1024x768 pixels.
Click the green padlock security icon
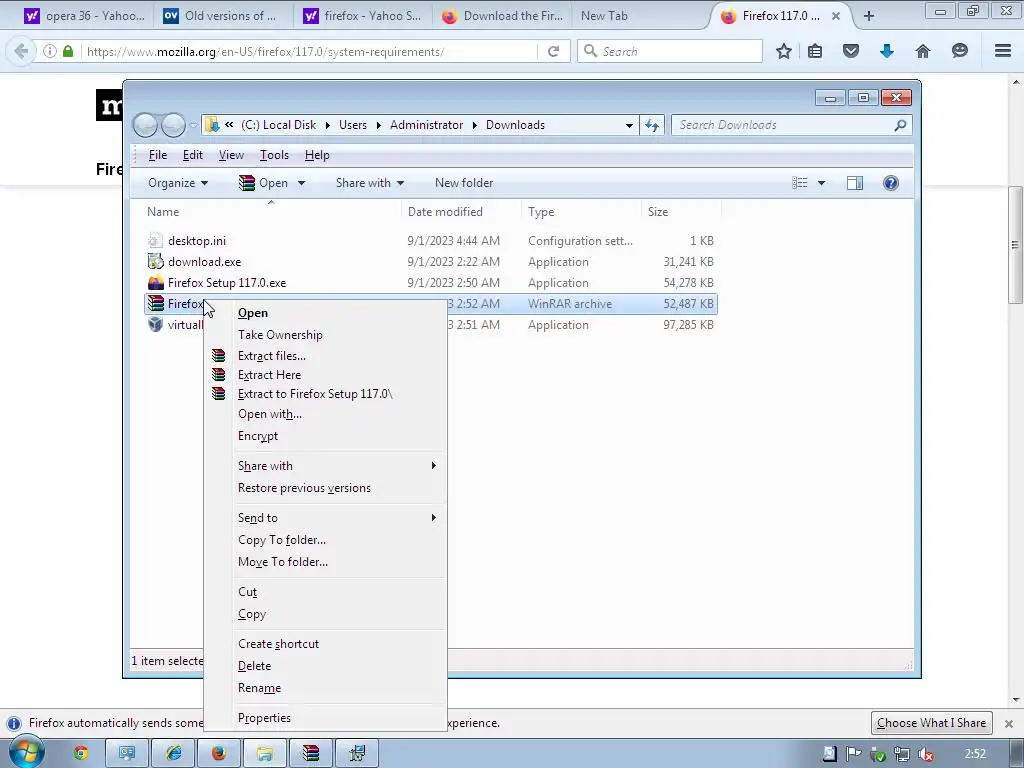68,51
